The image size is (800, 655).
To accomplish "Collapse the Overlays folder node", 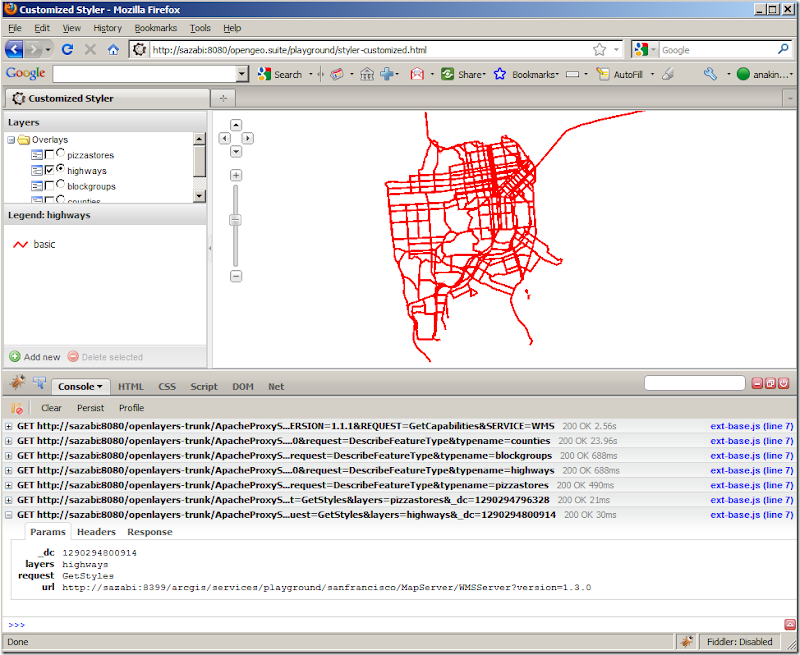I will (11, 140).
